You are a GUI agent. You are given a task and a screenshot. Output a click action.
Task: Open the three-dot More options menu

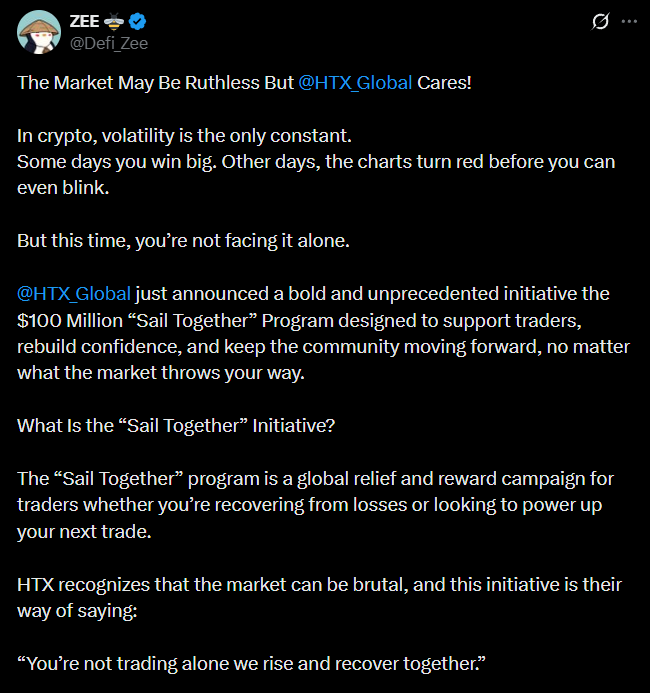click(628, 21)
